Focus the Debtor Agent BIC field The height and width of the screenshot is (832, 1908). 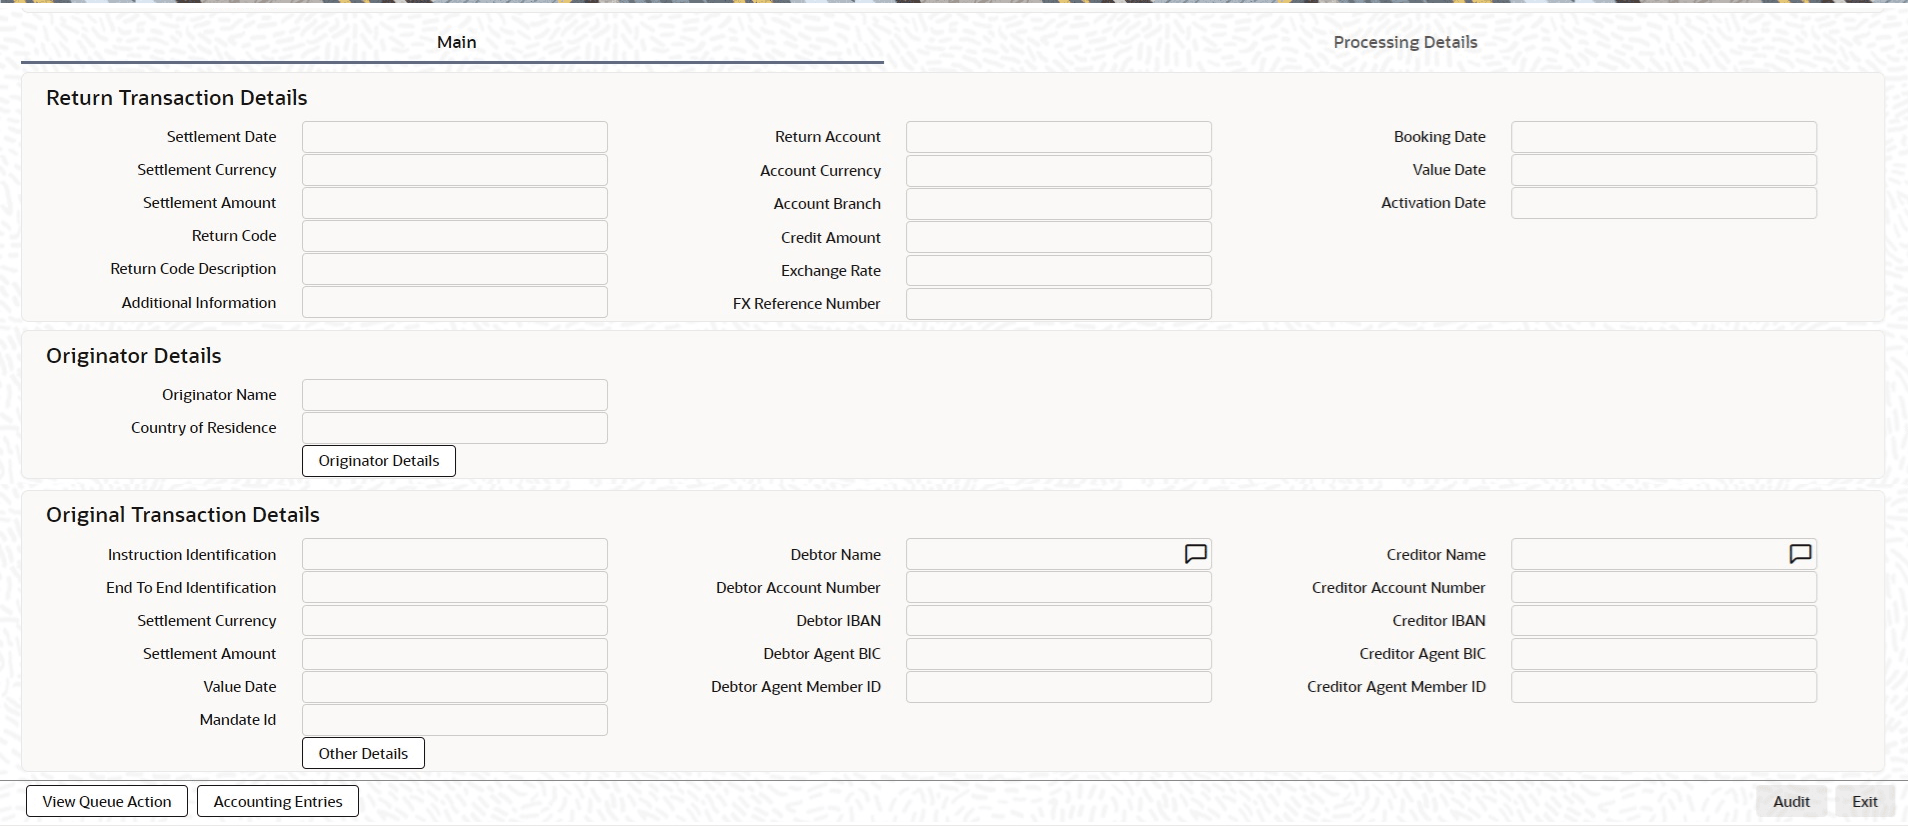(1059, 654)
